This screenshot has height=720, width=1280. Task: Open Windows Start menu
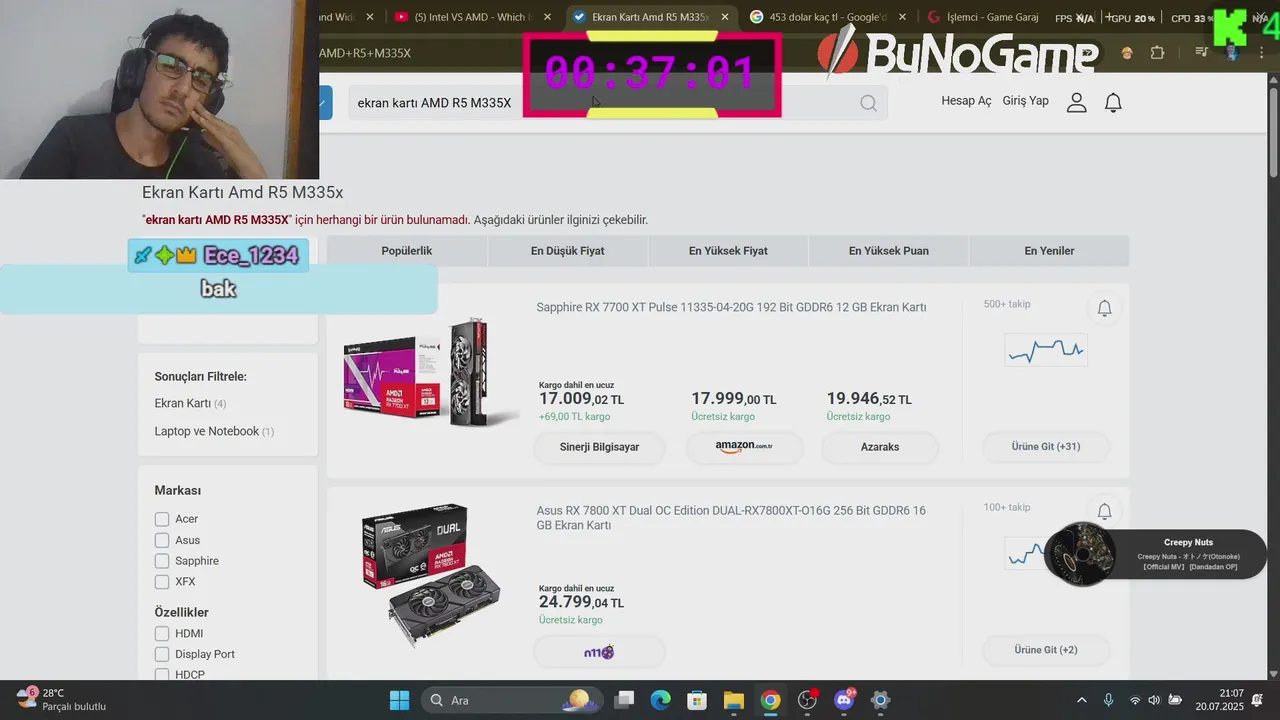(399, 700)
